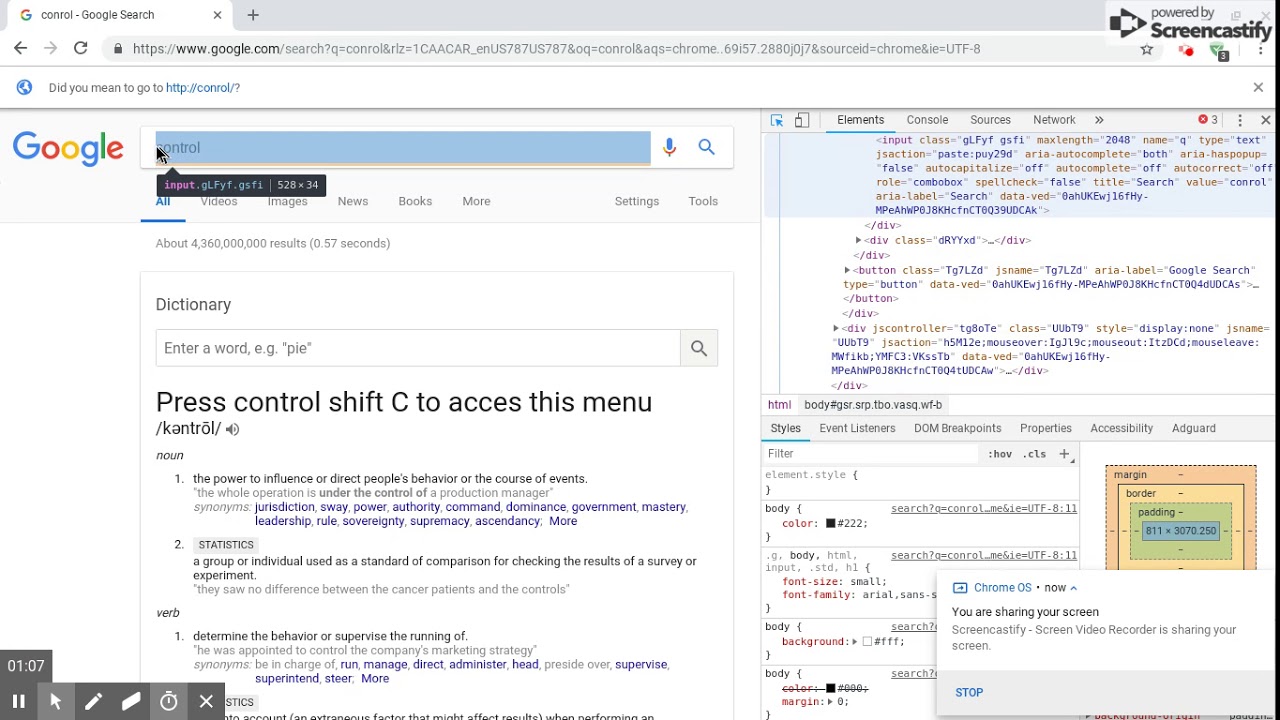Open the Adguard extension icon in toolbar
Image resolution: width=1280 pixels, height=720 pixels.
pyautogui.click(x=1217, y=51)
